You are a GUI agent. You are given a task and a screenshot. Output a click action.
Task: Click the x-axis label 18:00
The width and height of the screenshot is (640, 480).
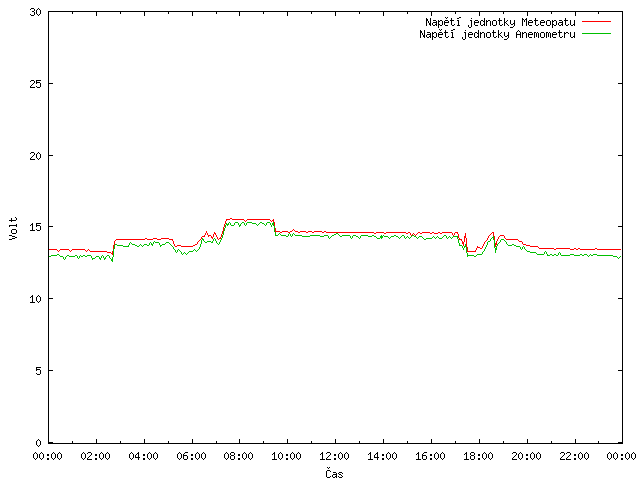click(478, 456)
